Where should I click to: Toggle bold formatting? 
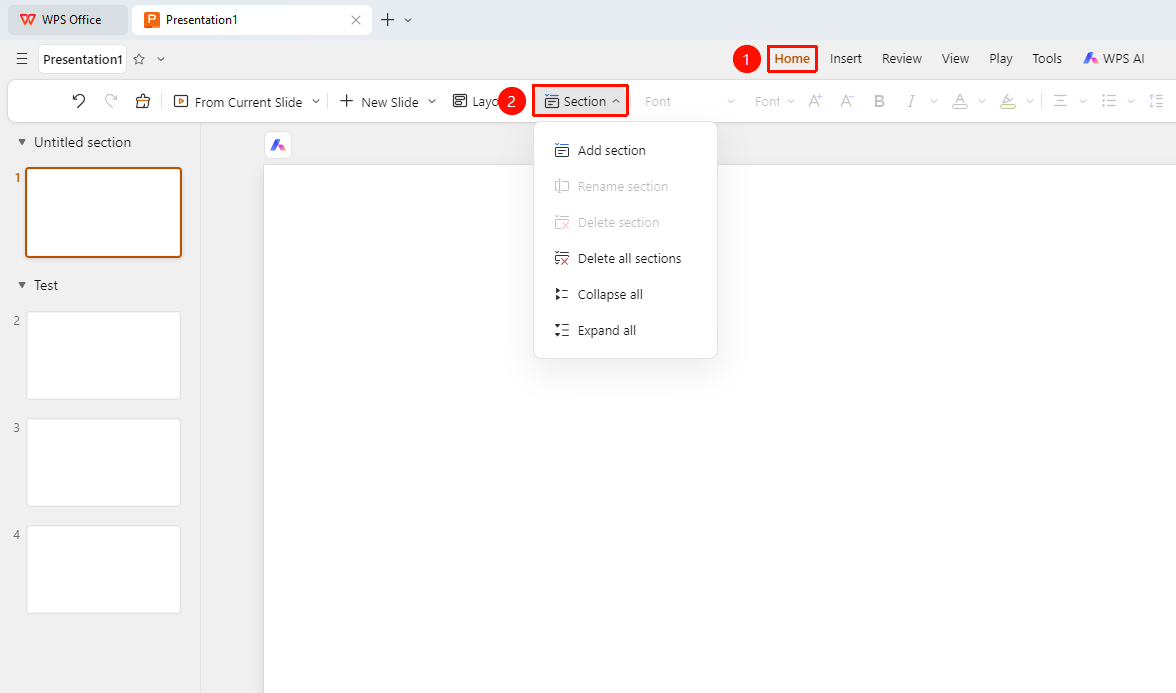880,101
